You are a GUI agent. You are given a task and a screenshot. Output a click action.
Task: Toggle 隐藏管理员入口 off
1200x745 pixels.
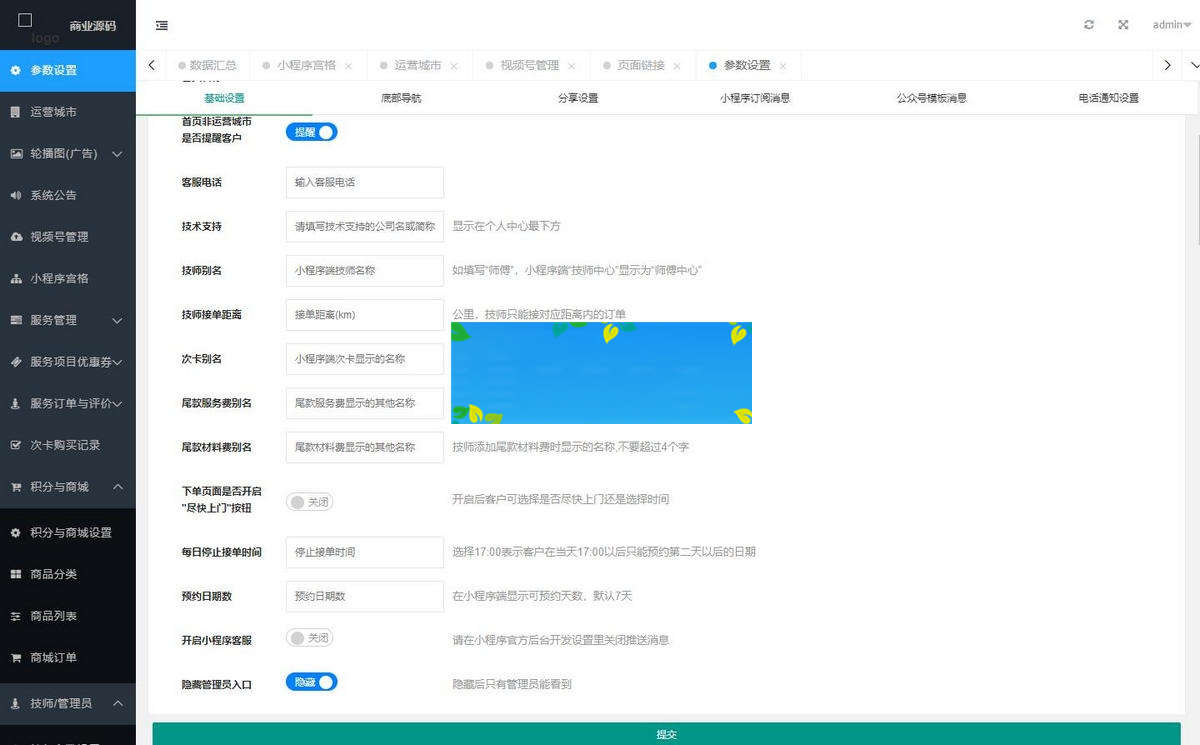(311, 681)
